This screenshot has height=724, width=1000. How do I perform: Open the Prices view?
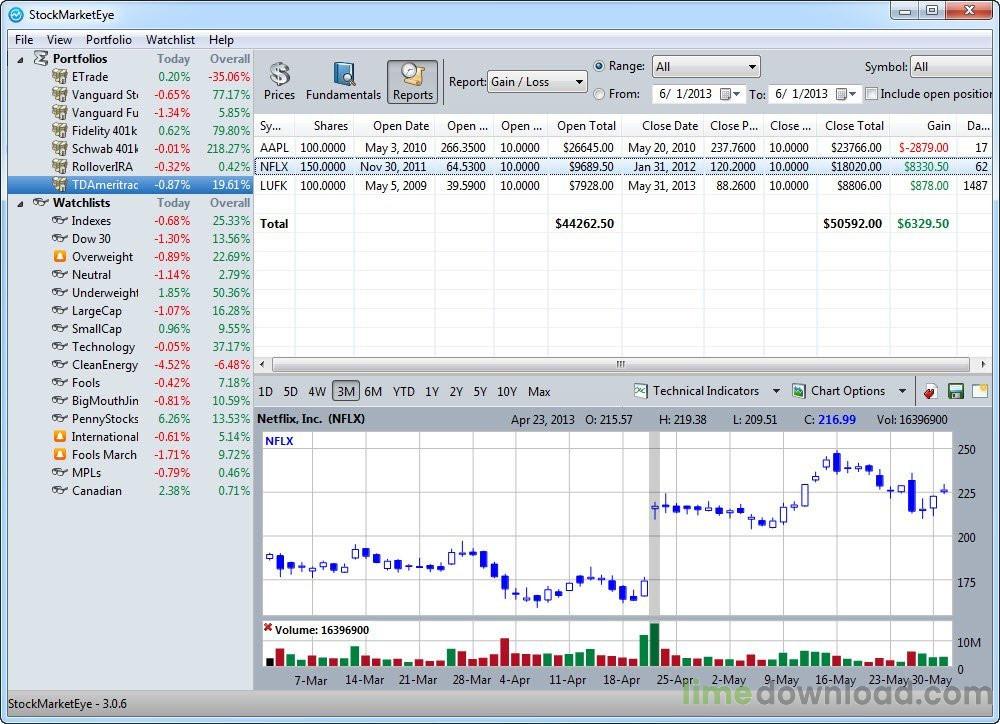pyautogui.click(x=279, y=81)
